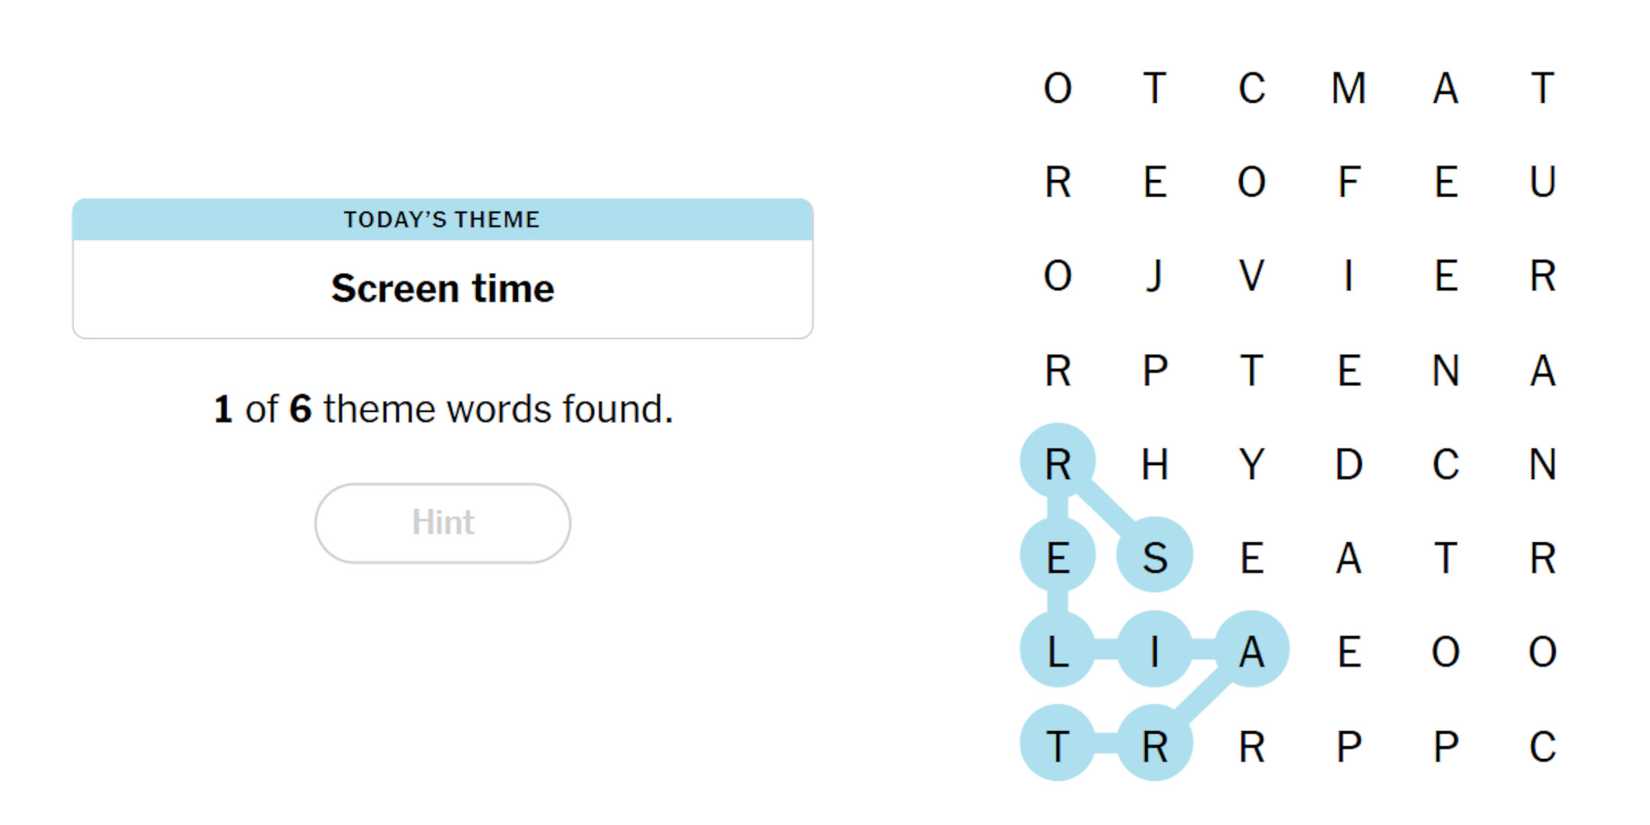Select the highlighted letter L

pyautogui.click(x=1058, y=652)
